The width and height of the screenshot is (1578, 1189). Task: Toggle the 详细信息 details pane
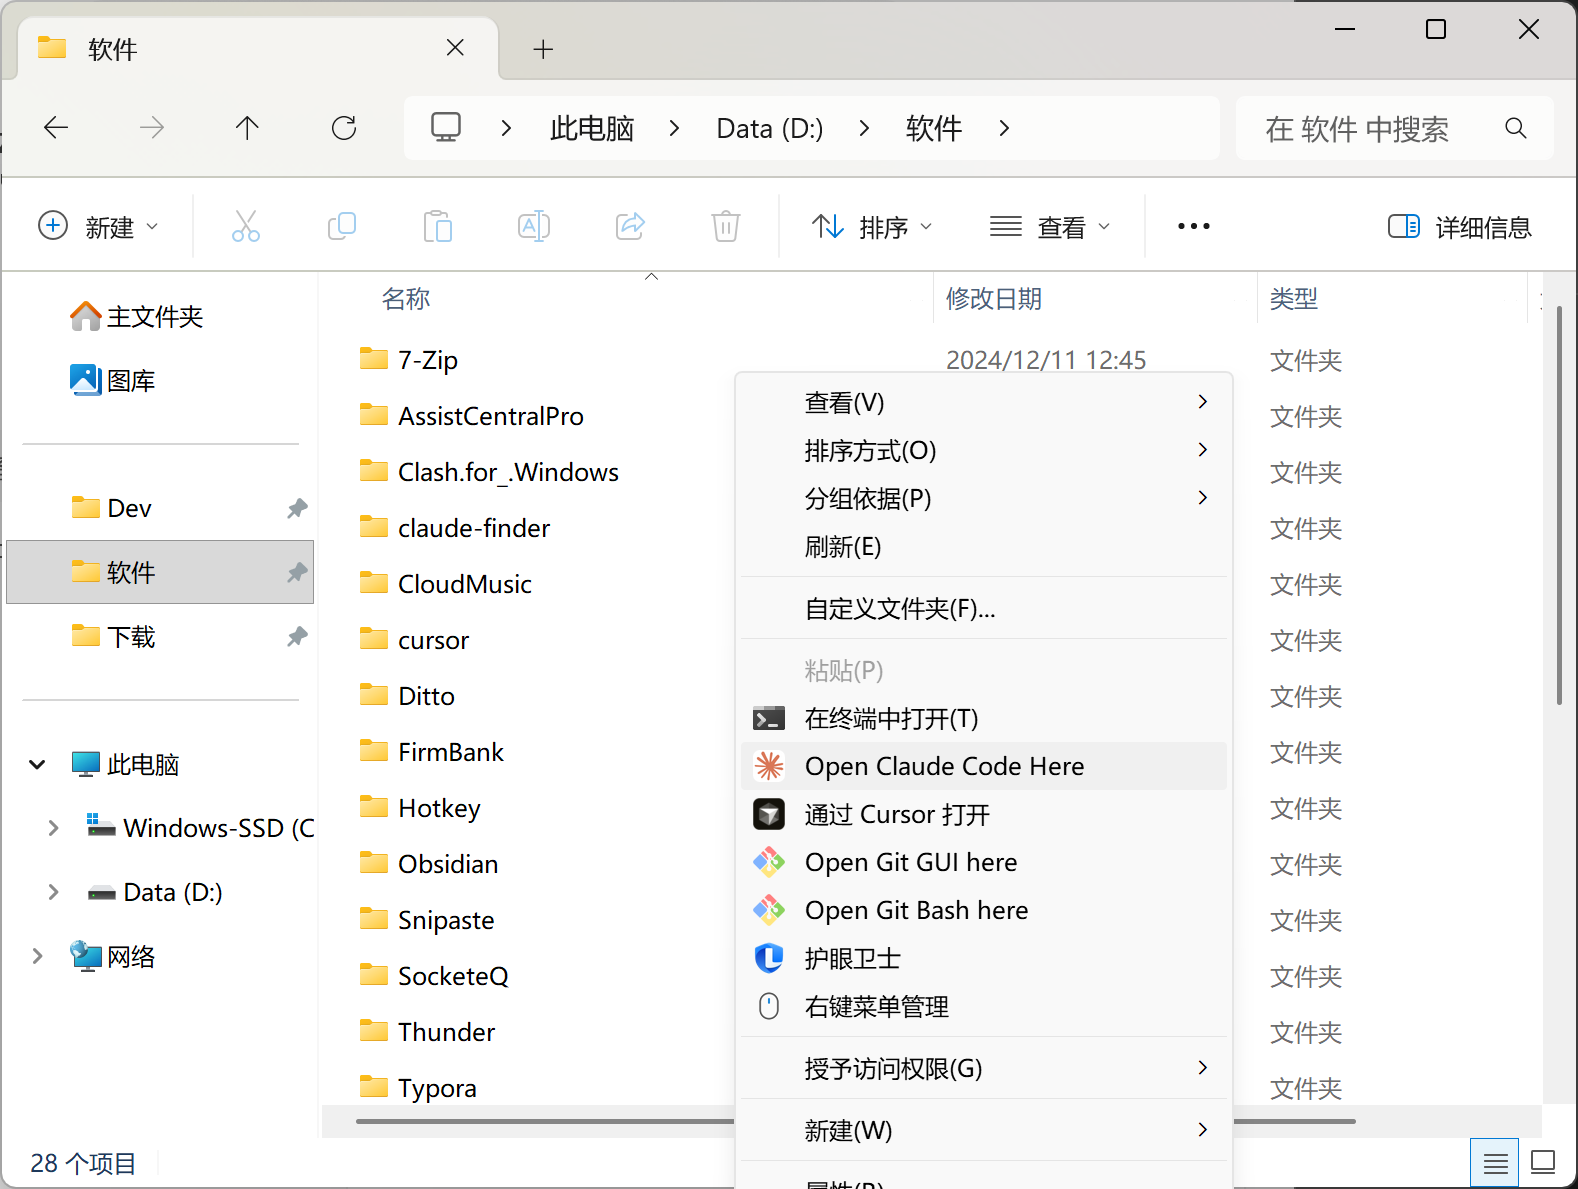(1460, 227)
